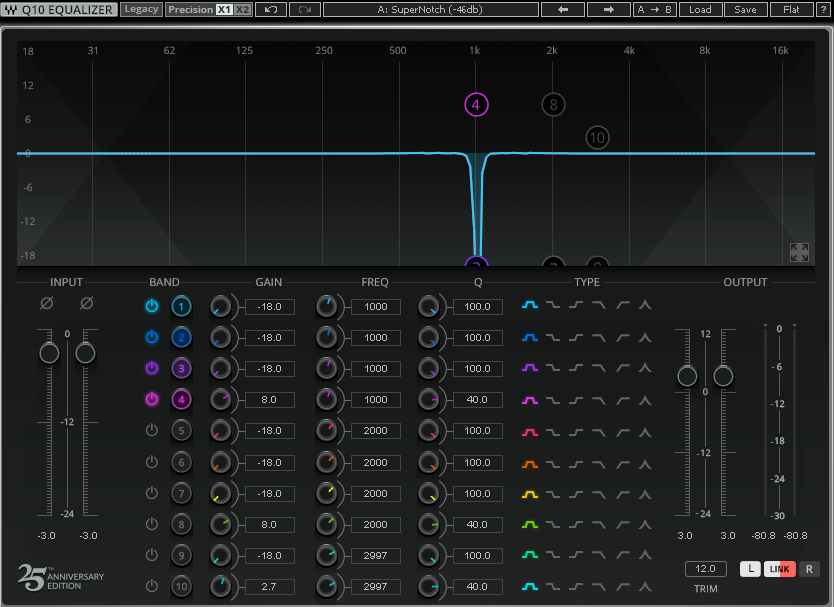Screen dimensions: 834x607
Task: Click band 7 frequency field showing 2000
Action: pos(376,494)
